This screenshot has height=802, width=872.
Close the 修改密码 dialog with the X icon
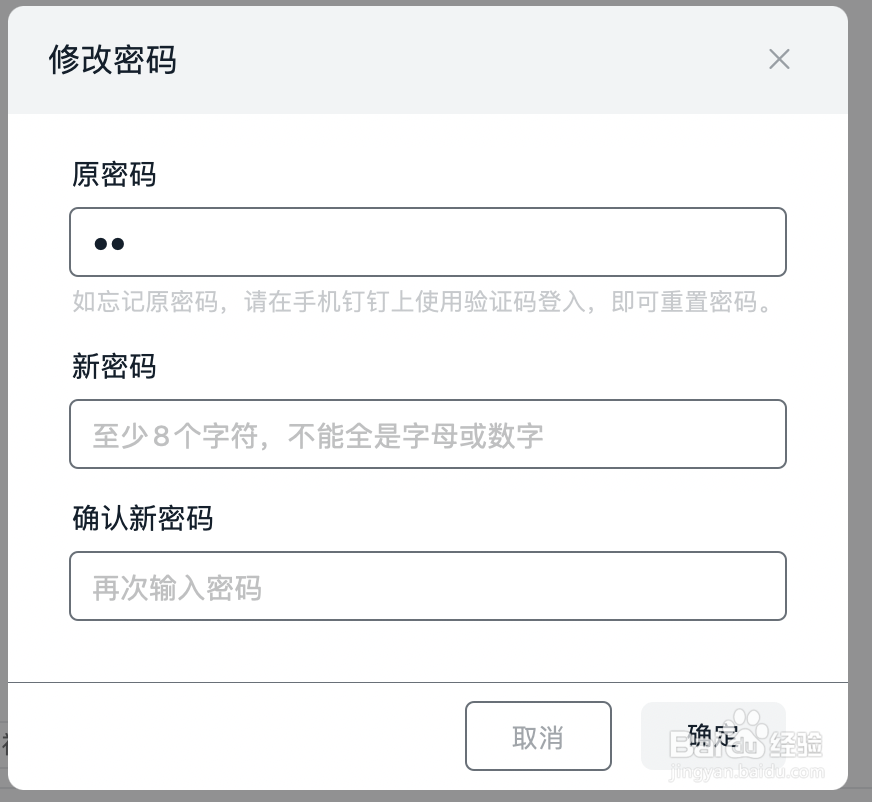[779, 59]
